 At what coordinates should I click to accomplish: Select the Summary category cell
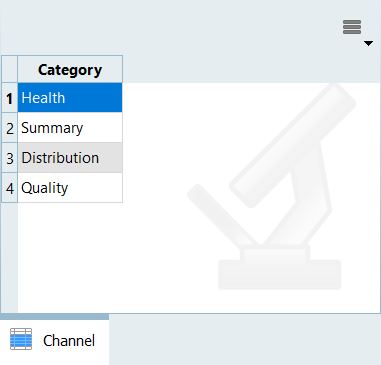pos(70,128)
